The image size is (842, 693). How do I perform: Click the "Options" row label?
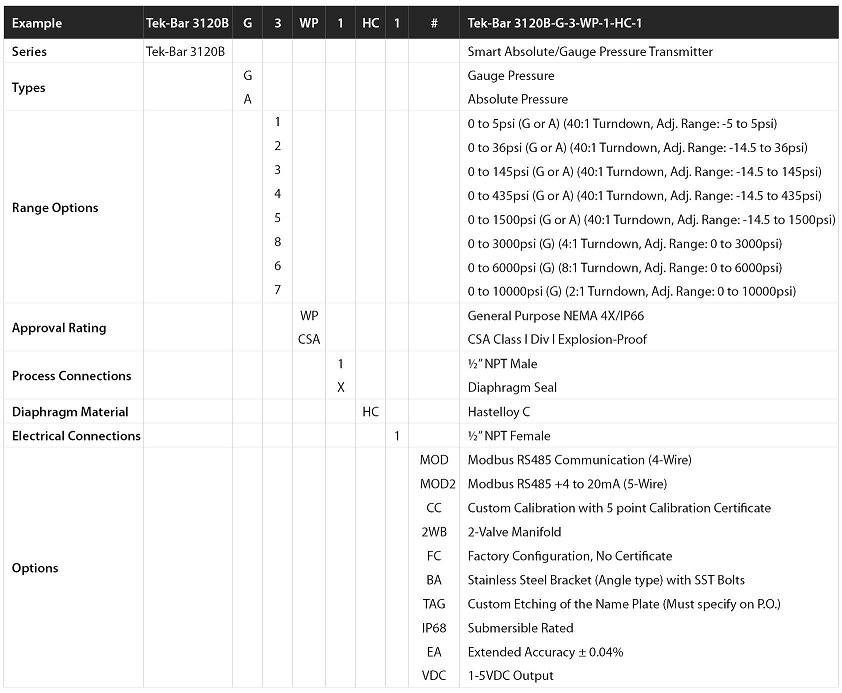(35, 568)
